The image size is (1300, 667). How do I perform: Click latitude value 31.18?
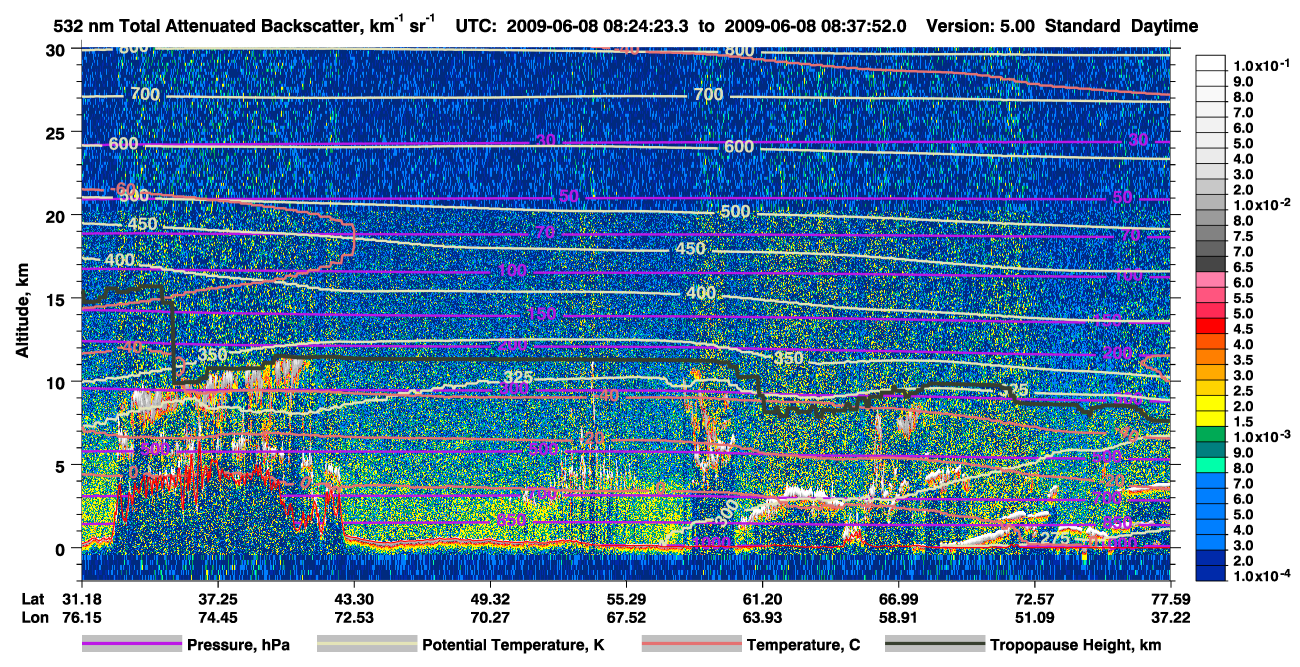click(82, 598)
